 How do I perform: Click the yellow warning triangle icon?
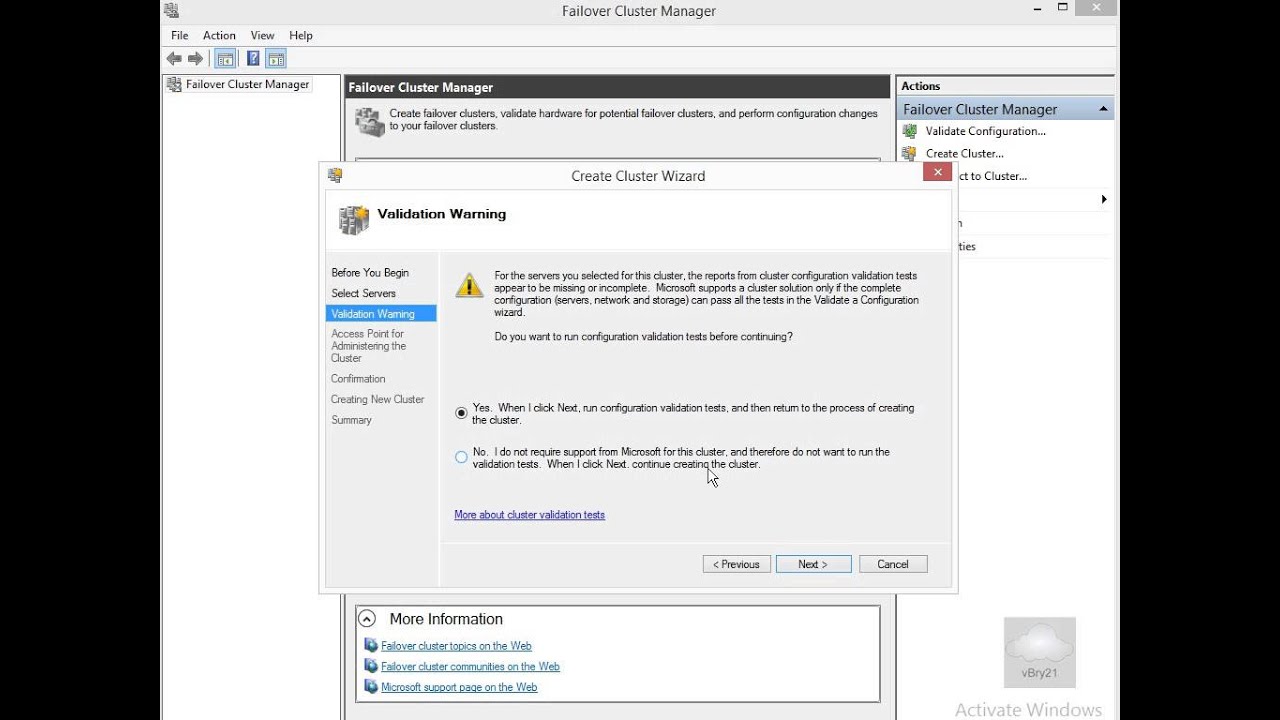469,285
